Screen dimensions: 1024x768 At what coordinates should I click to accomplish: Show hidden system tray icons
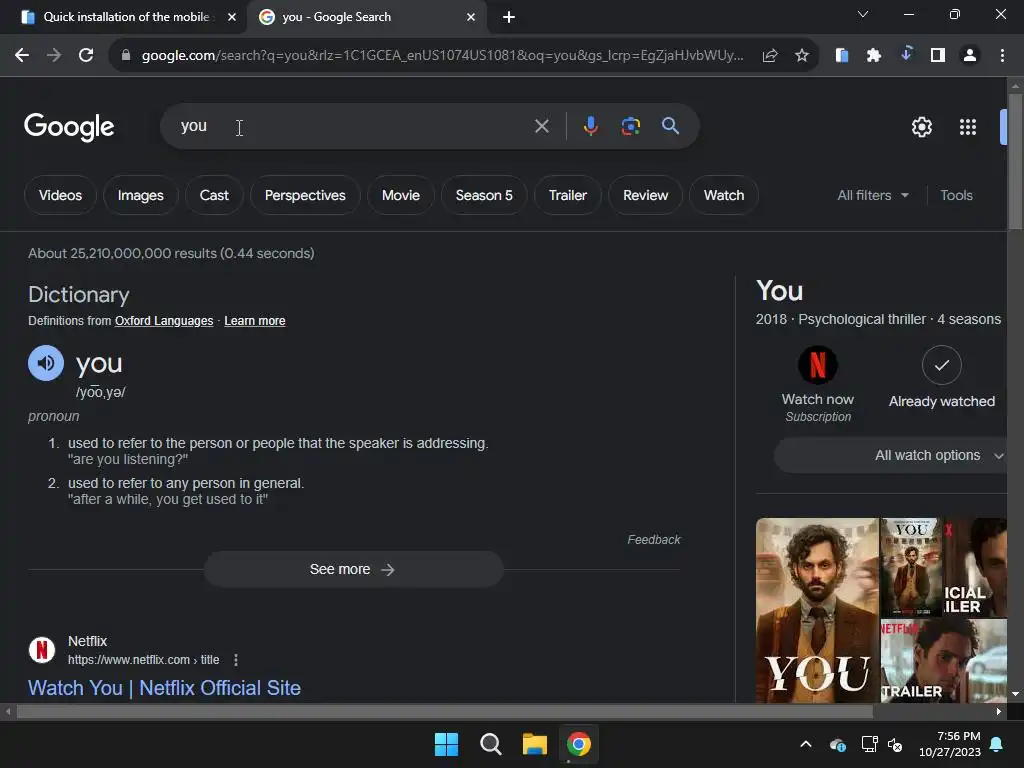(x=806, y=744)
